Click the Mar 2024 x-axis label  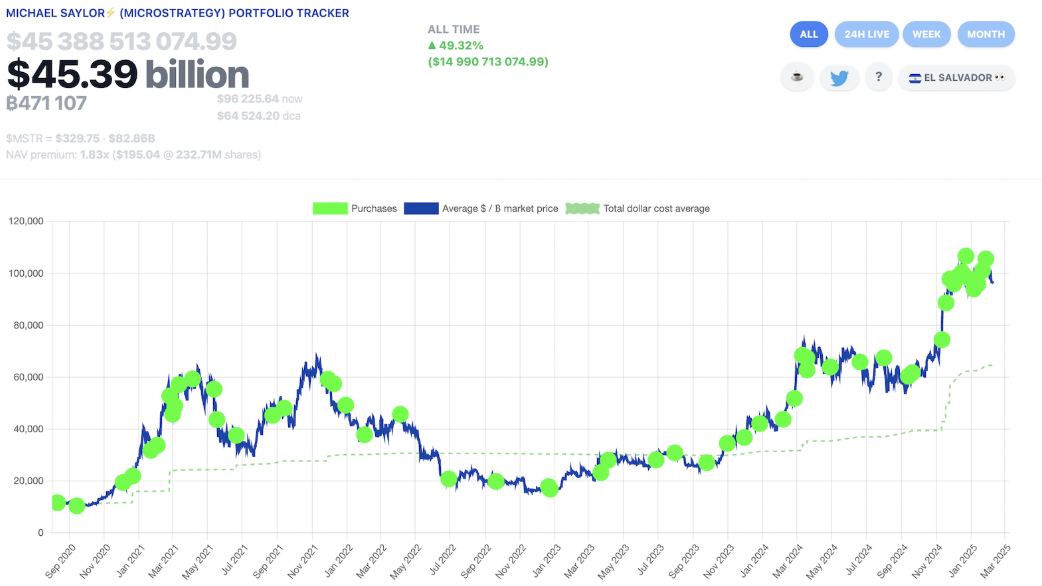(788, 561)
